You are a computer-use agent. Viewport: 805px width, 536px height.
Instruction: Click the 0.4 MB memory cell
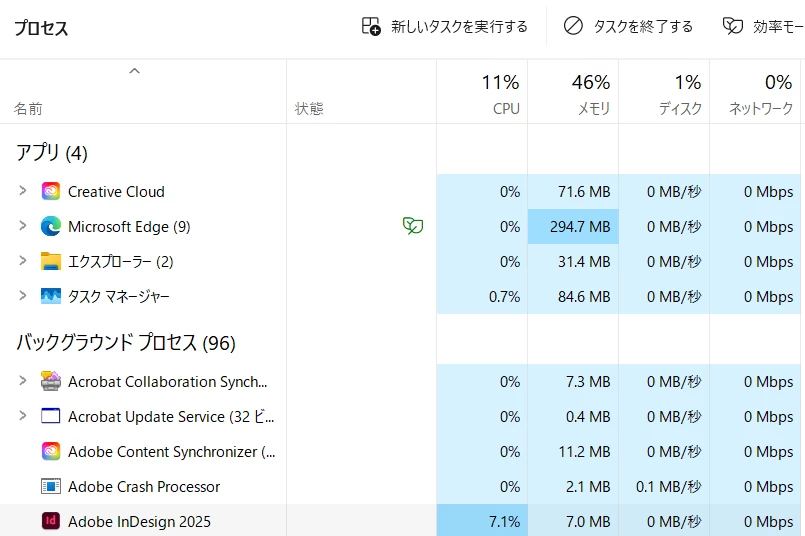573,416
